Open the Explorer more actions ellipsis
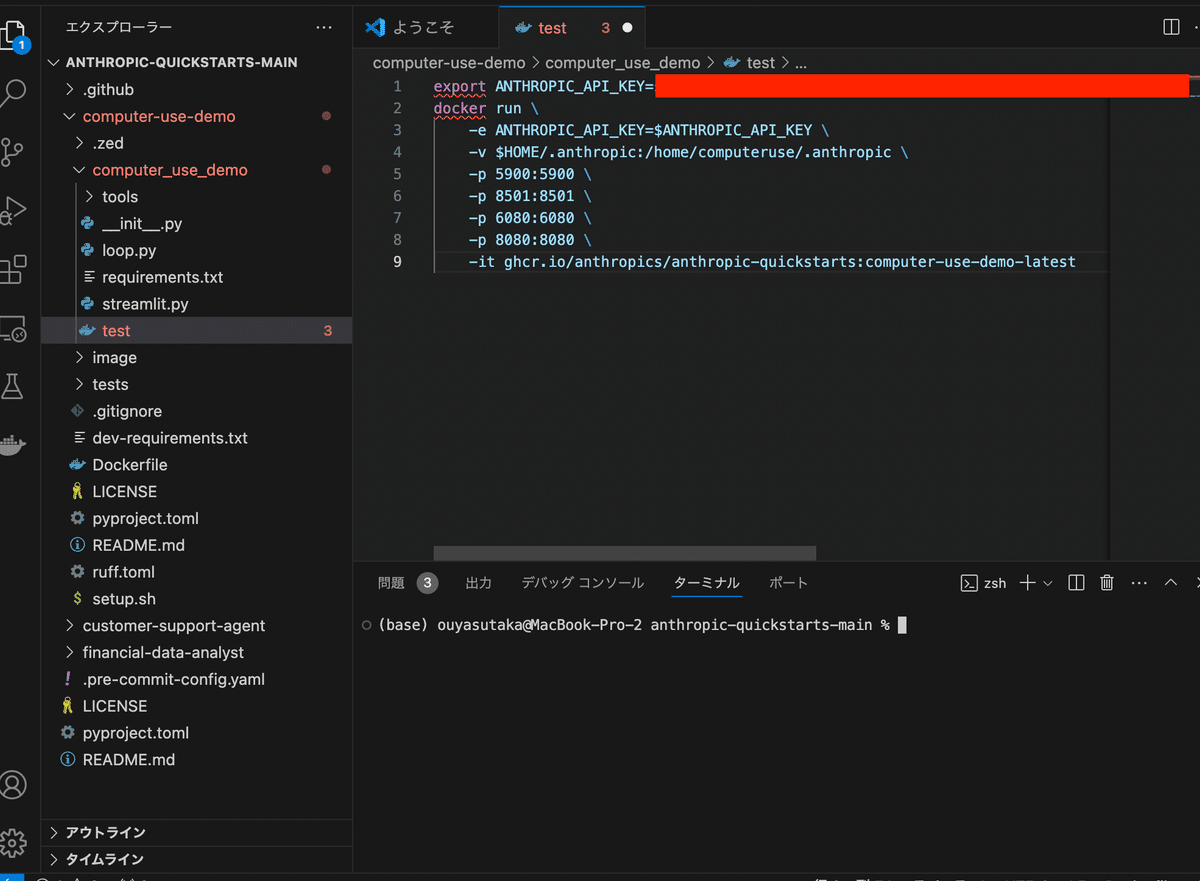Screen dimensions: 1200x881 click(x=324, y=28)
